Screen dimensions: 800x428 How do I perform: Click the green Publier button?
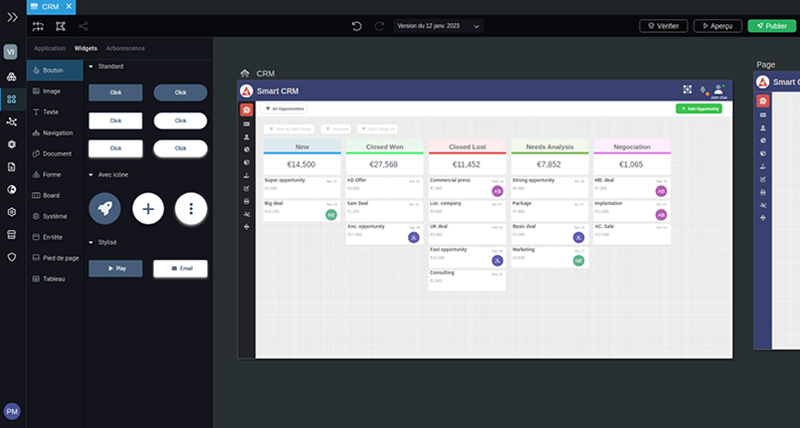point(772,26)
